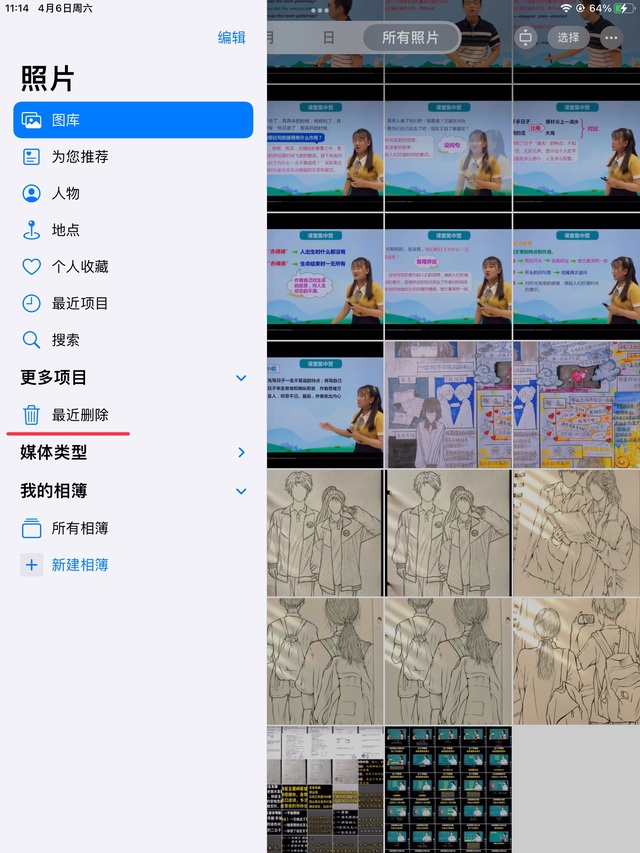Open 最近项目 clock icon
Image resolution: width=640 pixels, height=853 pixels.
click(x=32, y=303)
